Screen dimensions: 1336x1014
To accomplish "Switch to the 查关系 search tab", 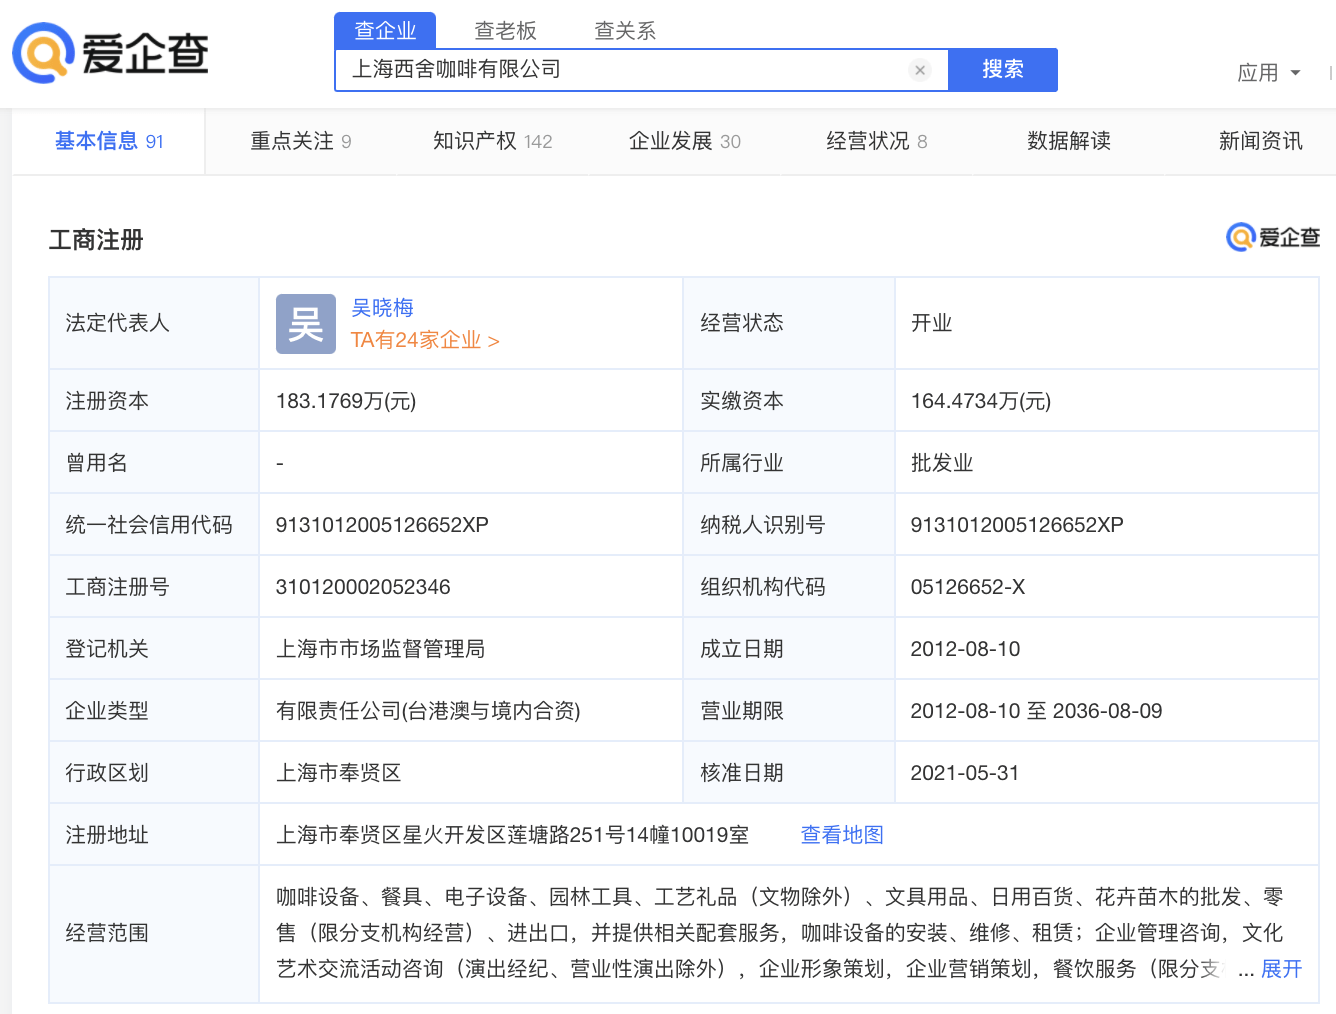I will point(625,31).
